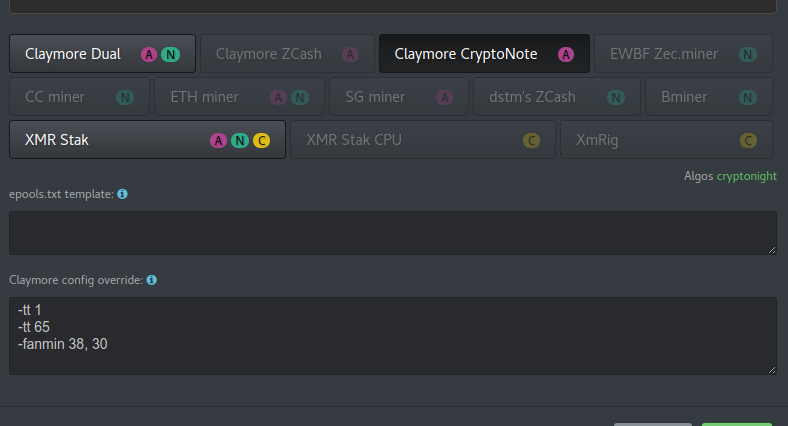The height and width of the screenshot is (426, 788).
Task: Grab the config override resize handle
Action: [x=772, y=370]
